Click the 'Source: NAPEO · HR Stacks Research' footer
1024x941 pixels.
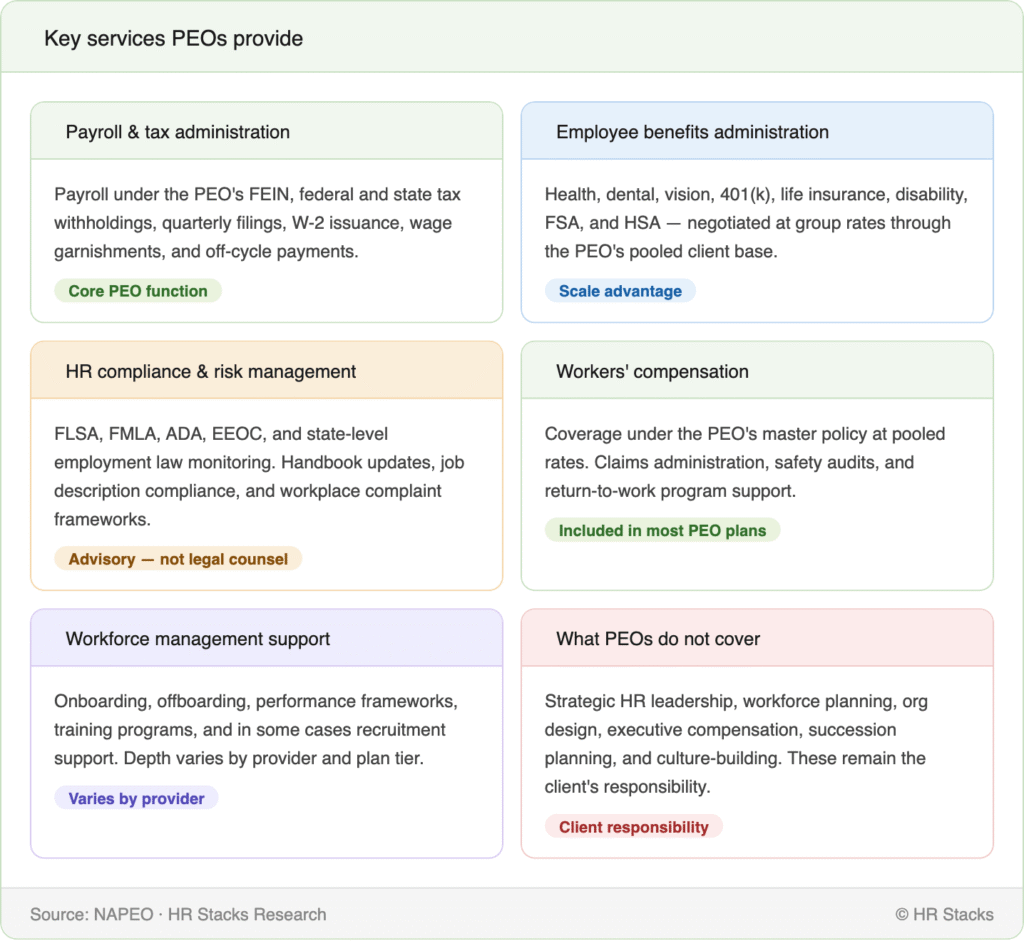[178, 914]
